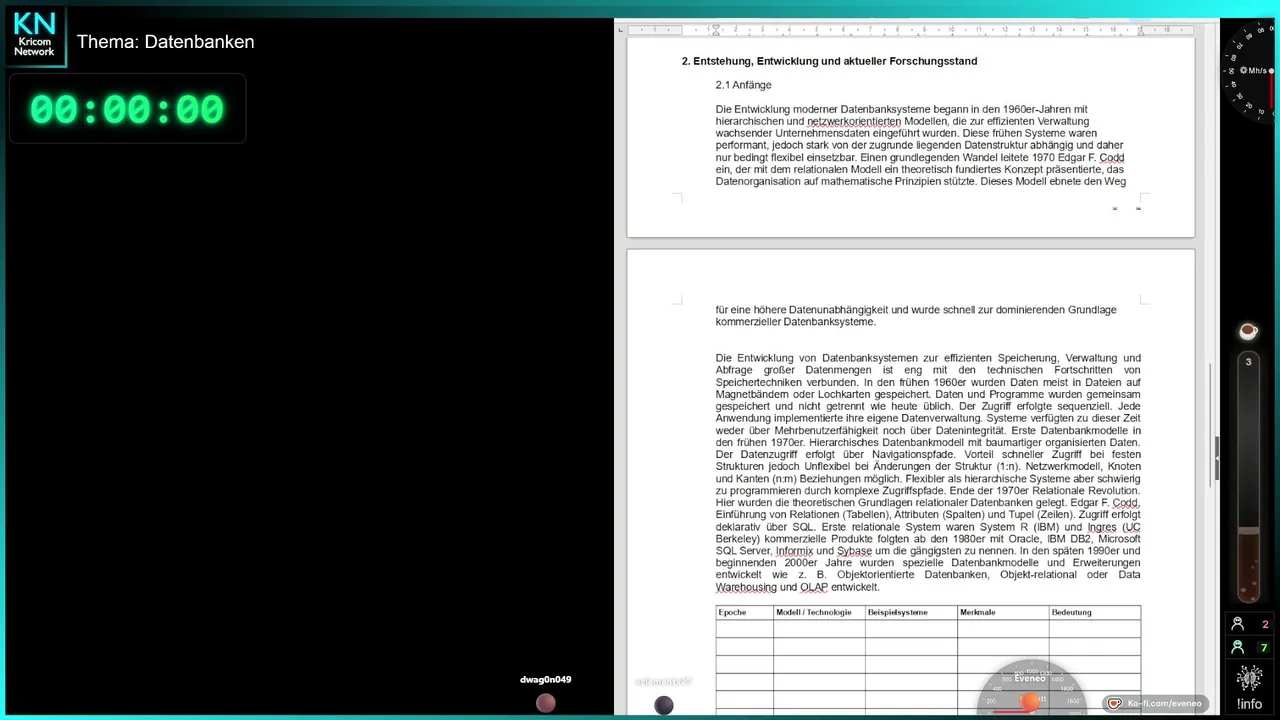Click the underlined word 'netzwerkorientierten'
Viewport: 1280px width, 720px height.
[854, 121]
